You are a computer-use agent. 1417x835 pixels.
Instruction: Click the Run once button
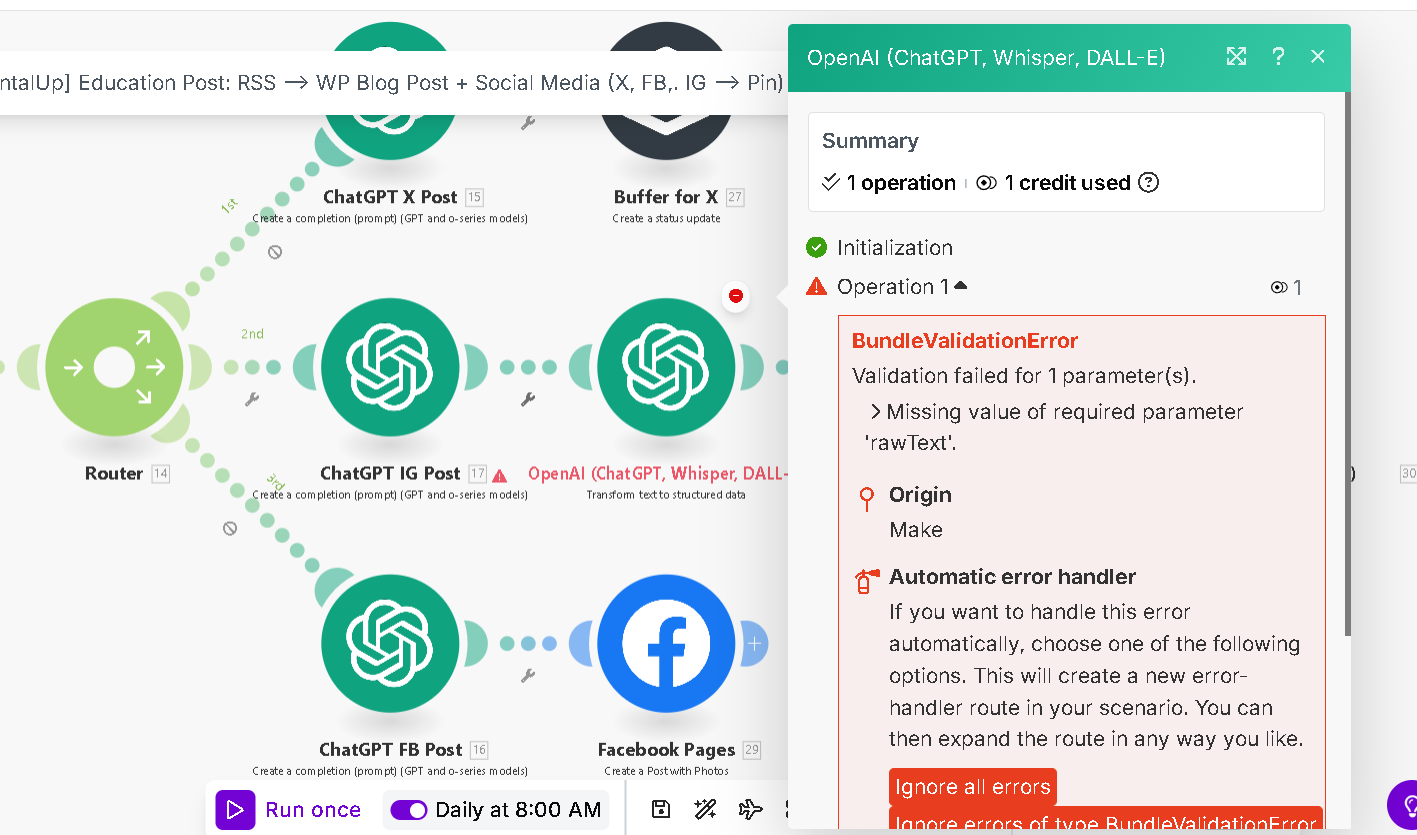coord(291,809)
